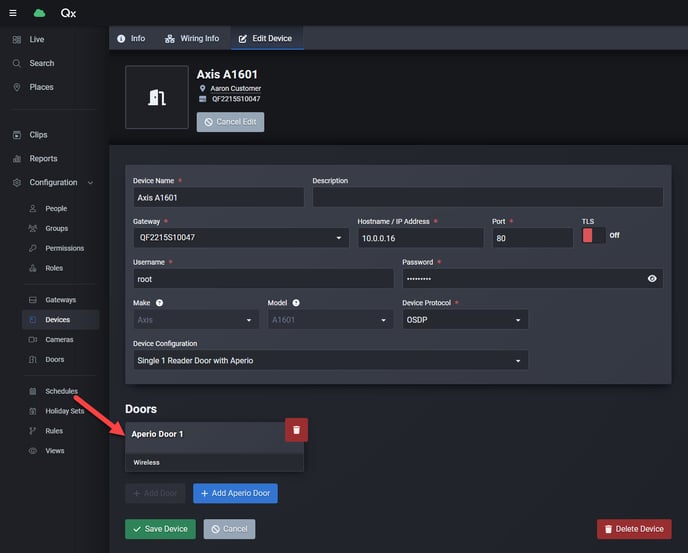Click the Live grid icon in sidebar
This screenshot has width=688, height=553.
17,40
